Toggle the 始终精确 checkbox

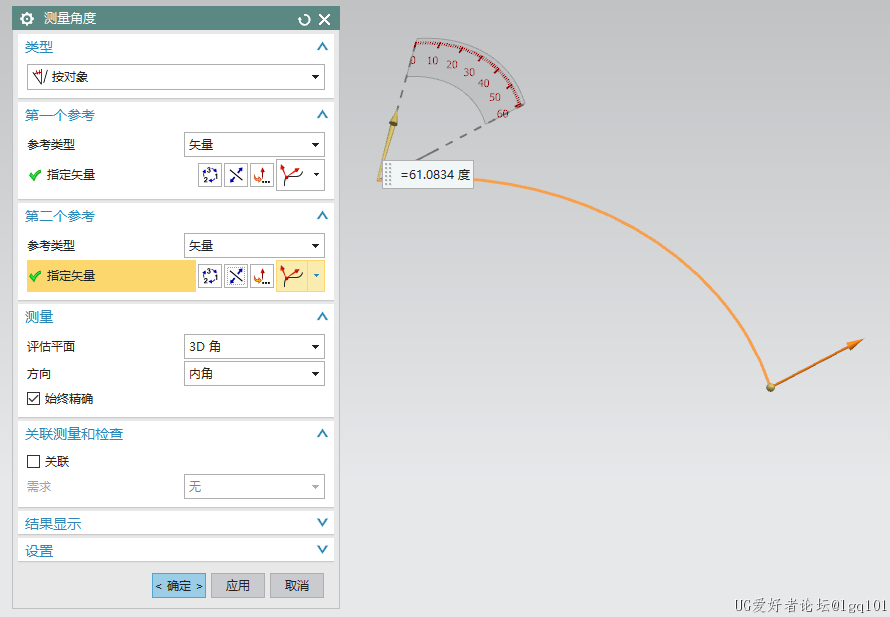click(33, 398)
